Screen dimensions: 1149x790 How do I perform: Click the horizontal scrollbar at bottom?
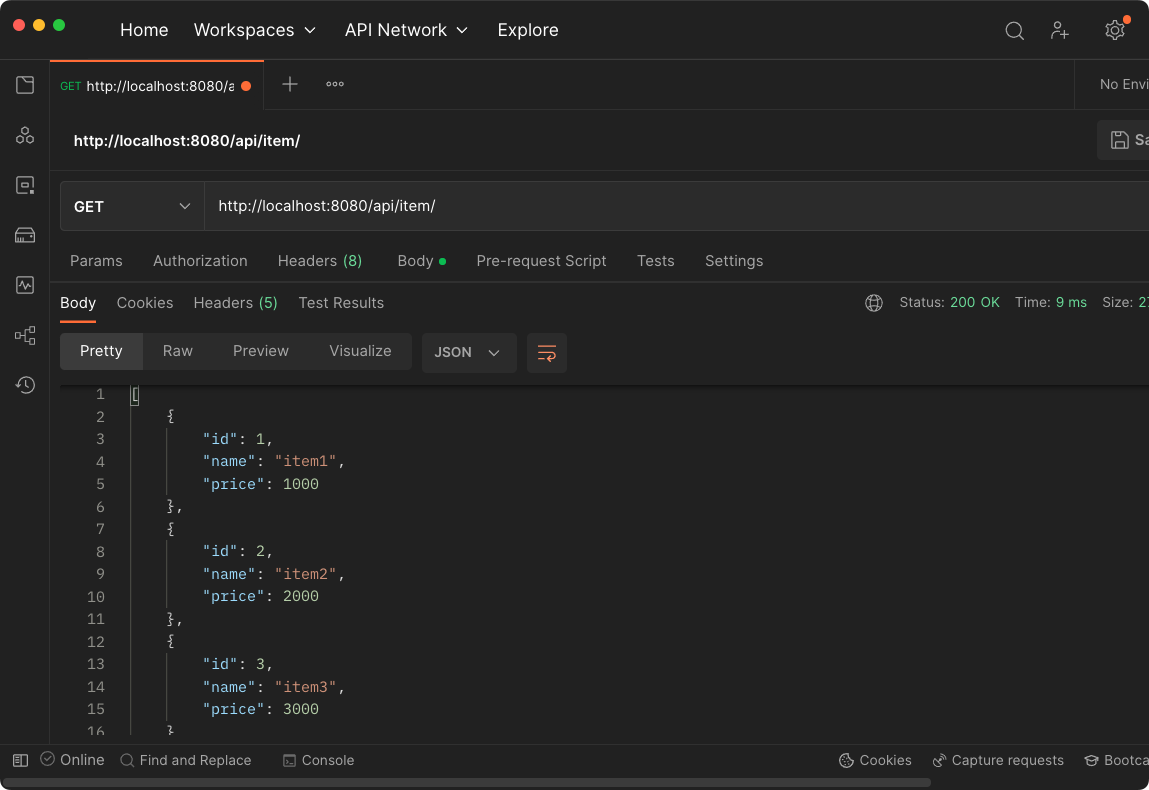pyautogui.click(x=466, y=782)
